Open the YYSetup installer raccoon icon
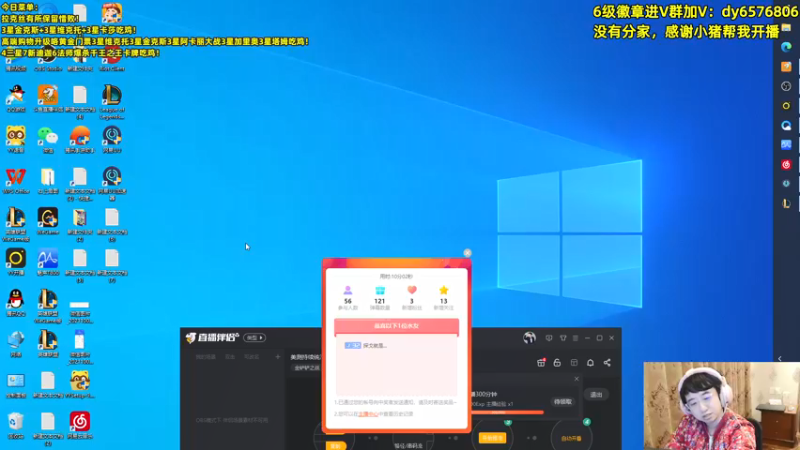 coord(80,385)
